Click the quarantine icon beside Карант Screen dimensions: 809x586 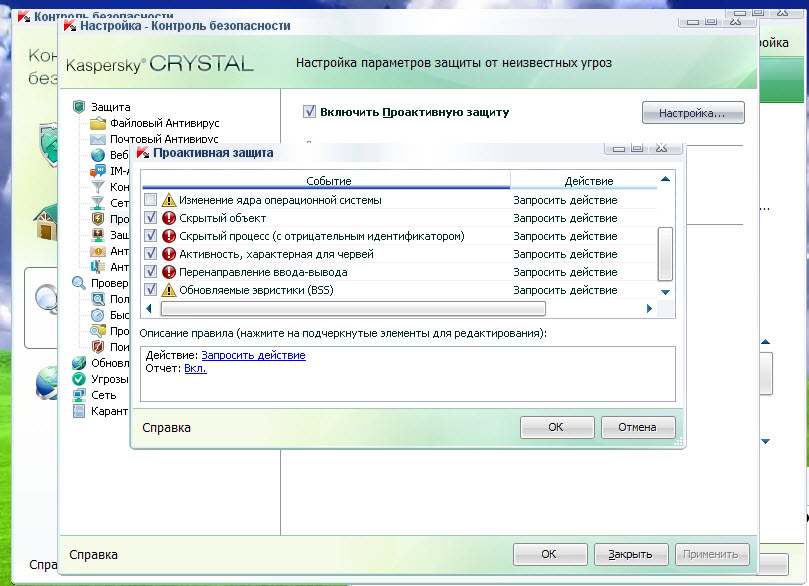pyautogui.click(x=79, y=411)
